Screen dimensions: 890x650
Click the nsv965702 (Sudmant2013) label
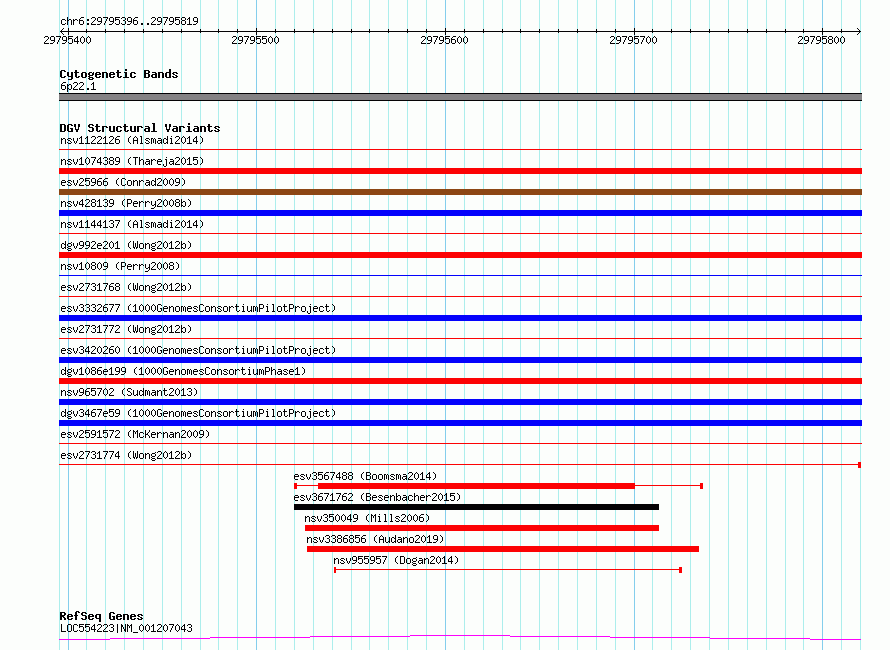click(x=129, y=392)
